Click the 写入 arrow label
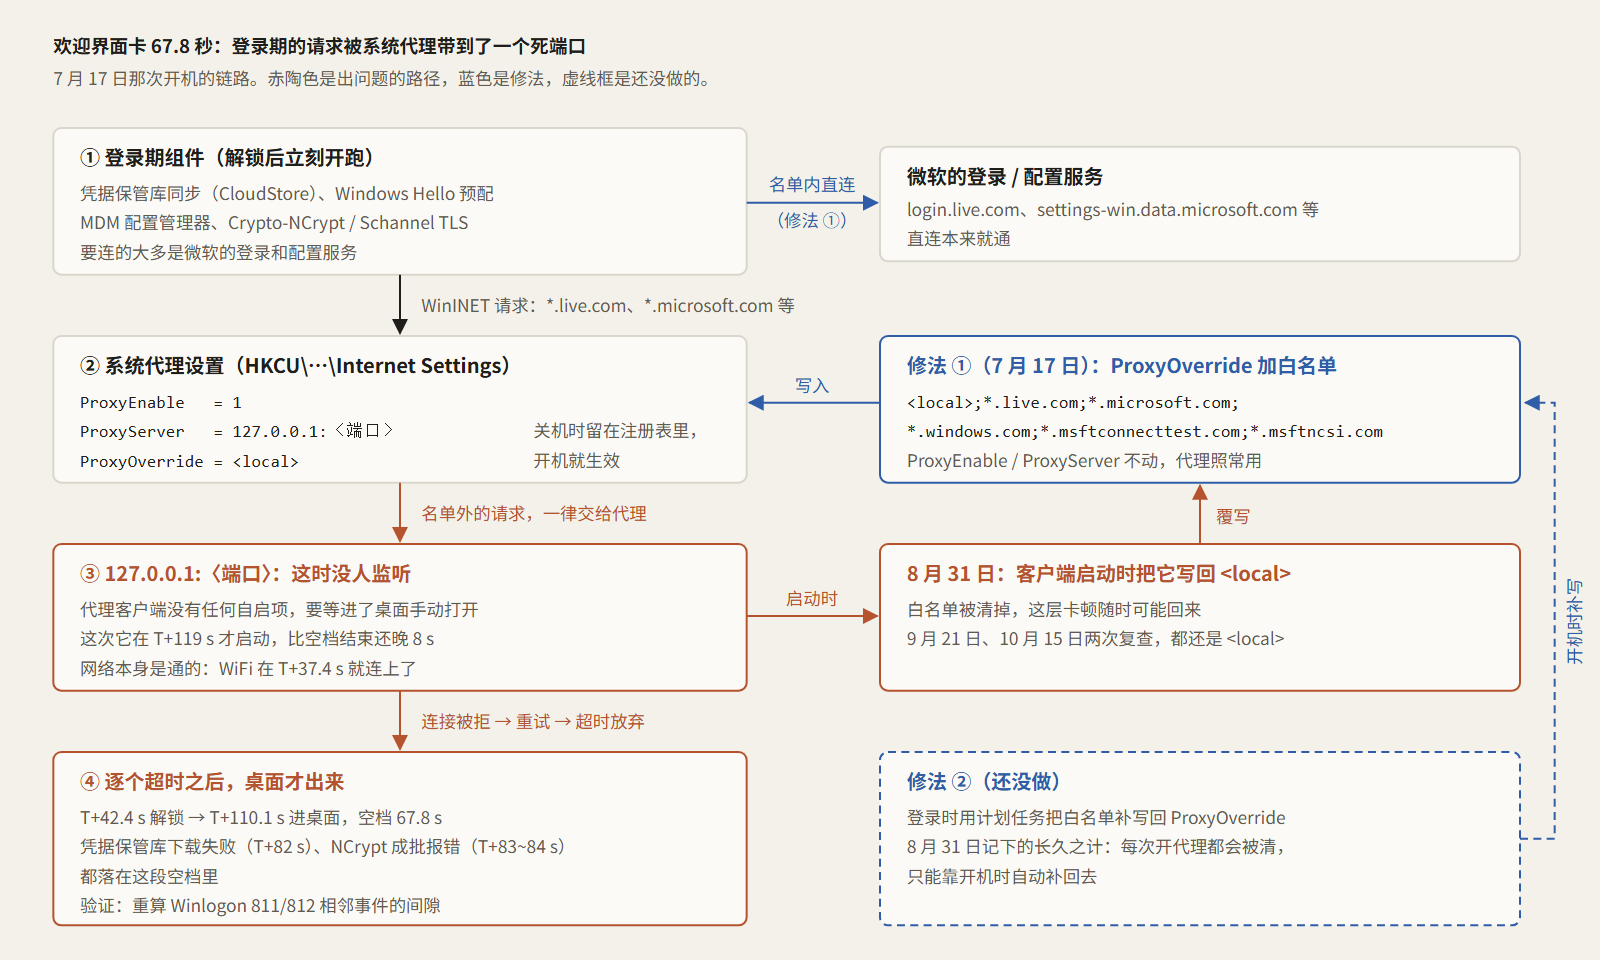Image resolution: width=1600 pixels, height=960 pixels. tap(812, 385)
